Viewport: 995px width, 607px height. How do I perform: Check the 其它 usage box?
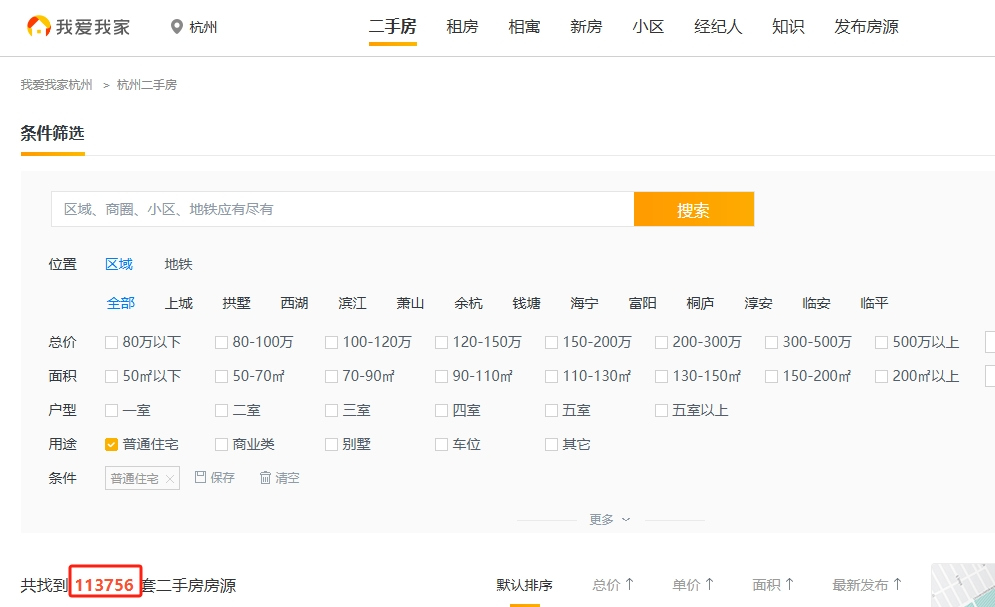pyautogui.click(x=551, y=445)
